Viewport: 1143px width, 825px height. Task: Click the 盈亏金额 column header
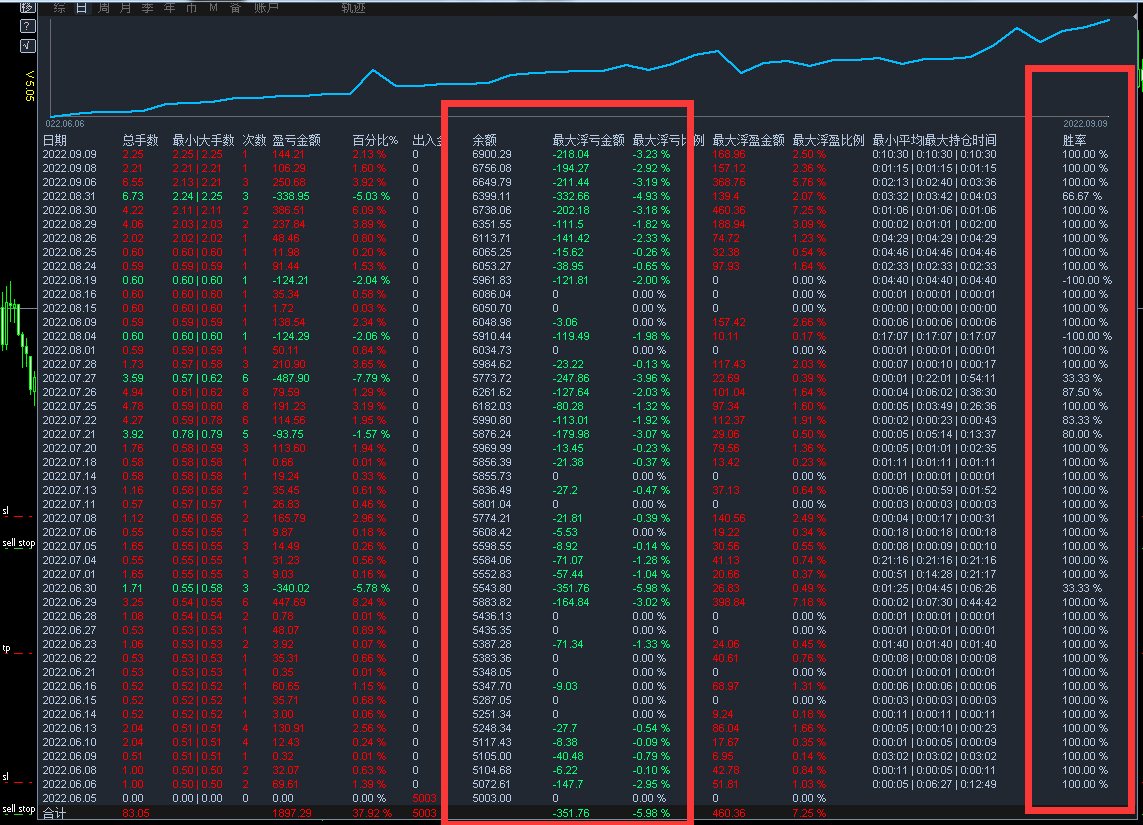click(297, 140)
